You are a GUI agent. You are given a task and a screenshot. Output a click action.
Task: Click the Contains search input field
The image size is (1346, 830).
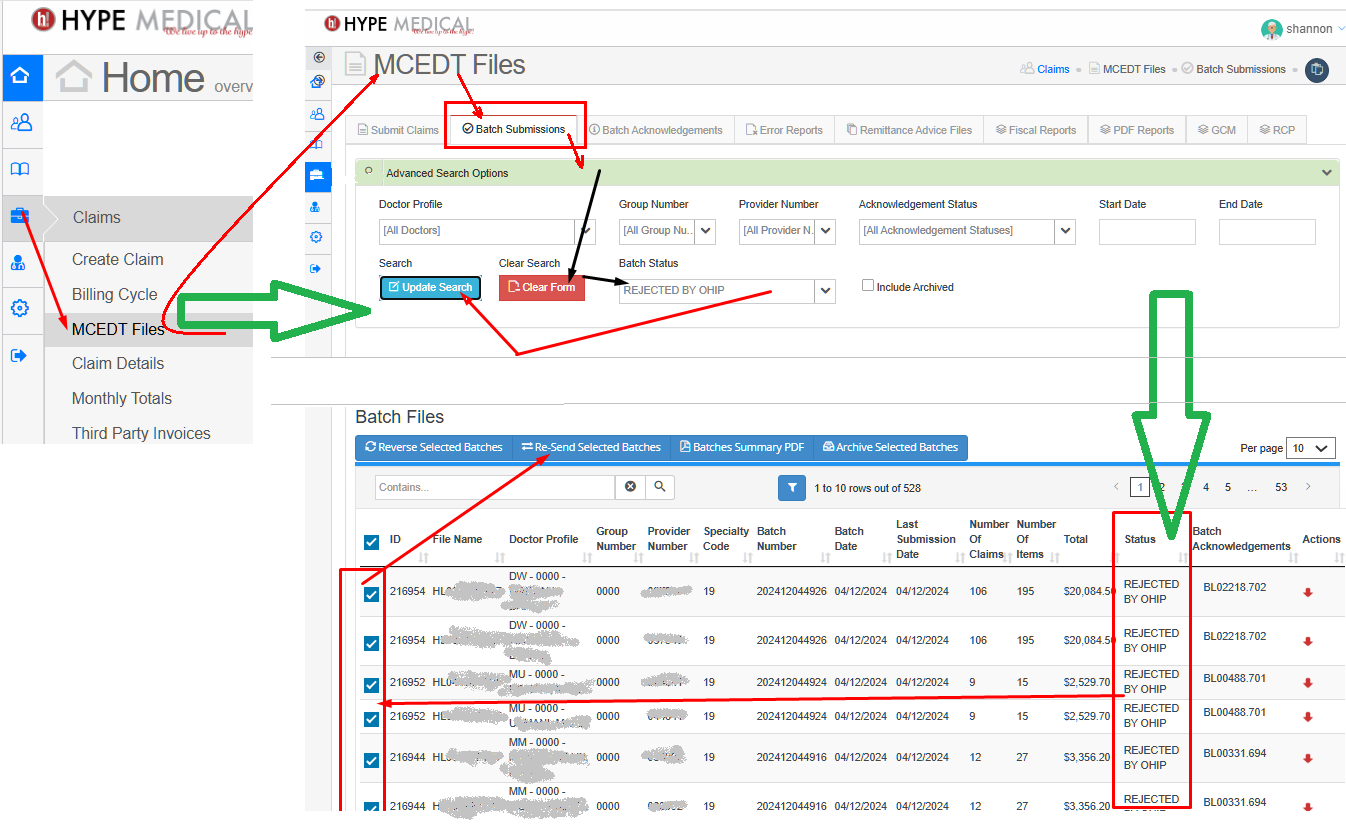point(495,487)
